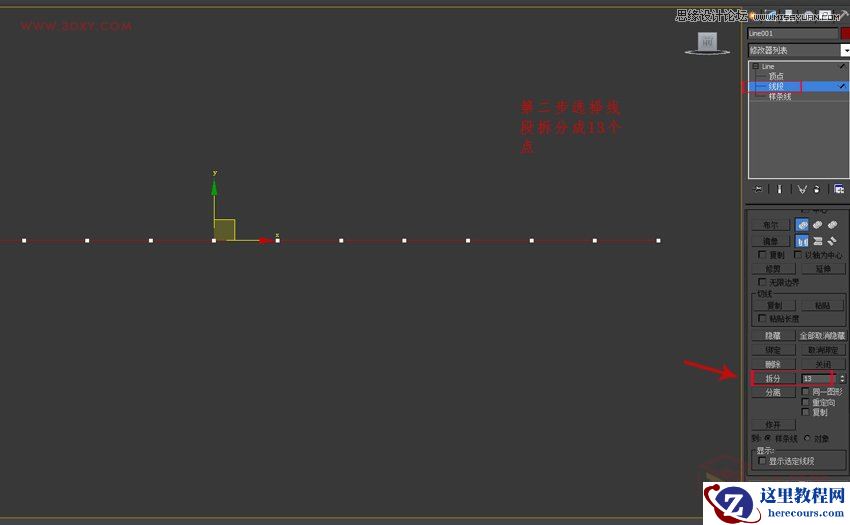Image resolution: width=850 pixels, height=525 pixels.
Task: Enable the 无限边界 checkbox
Action: (x=762, y=282)
